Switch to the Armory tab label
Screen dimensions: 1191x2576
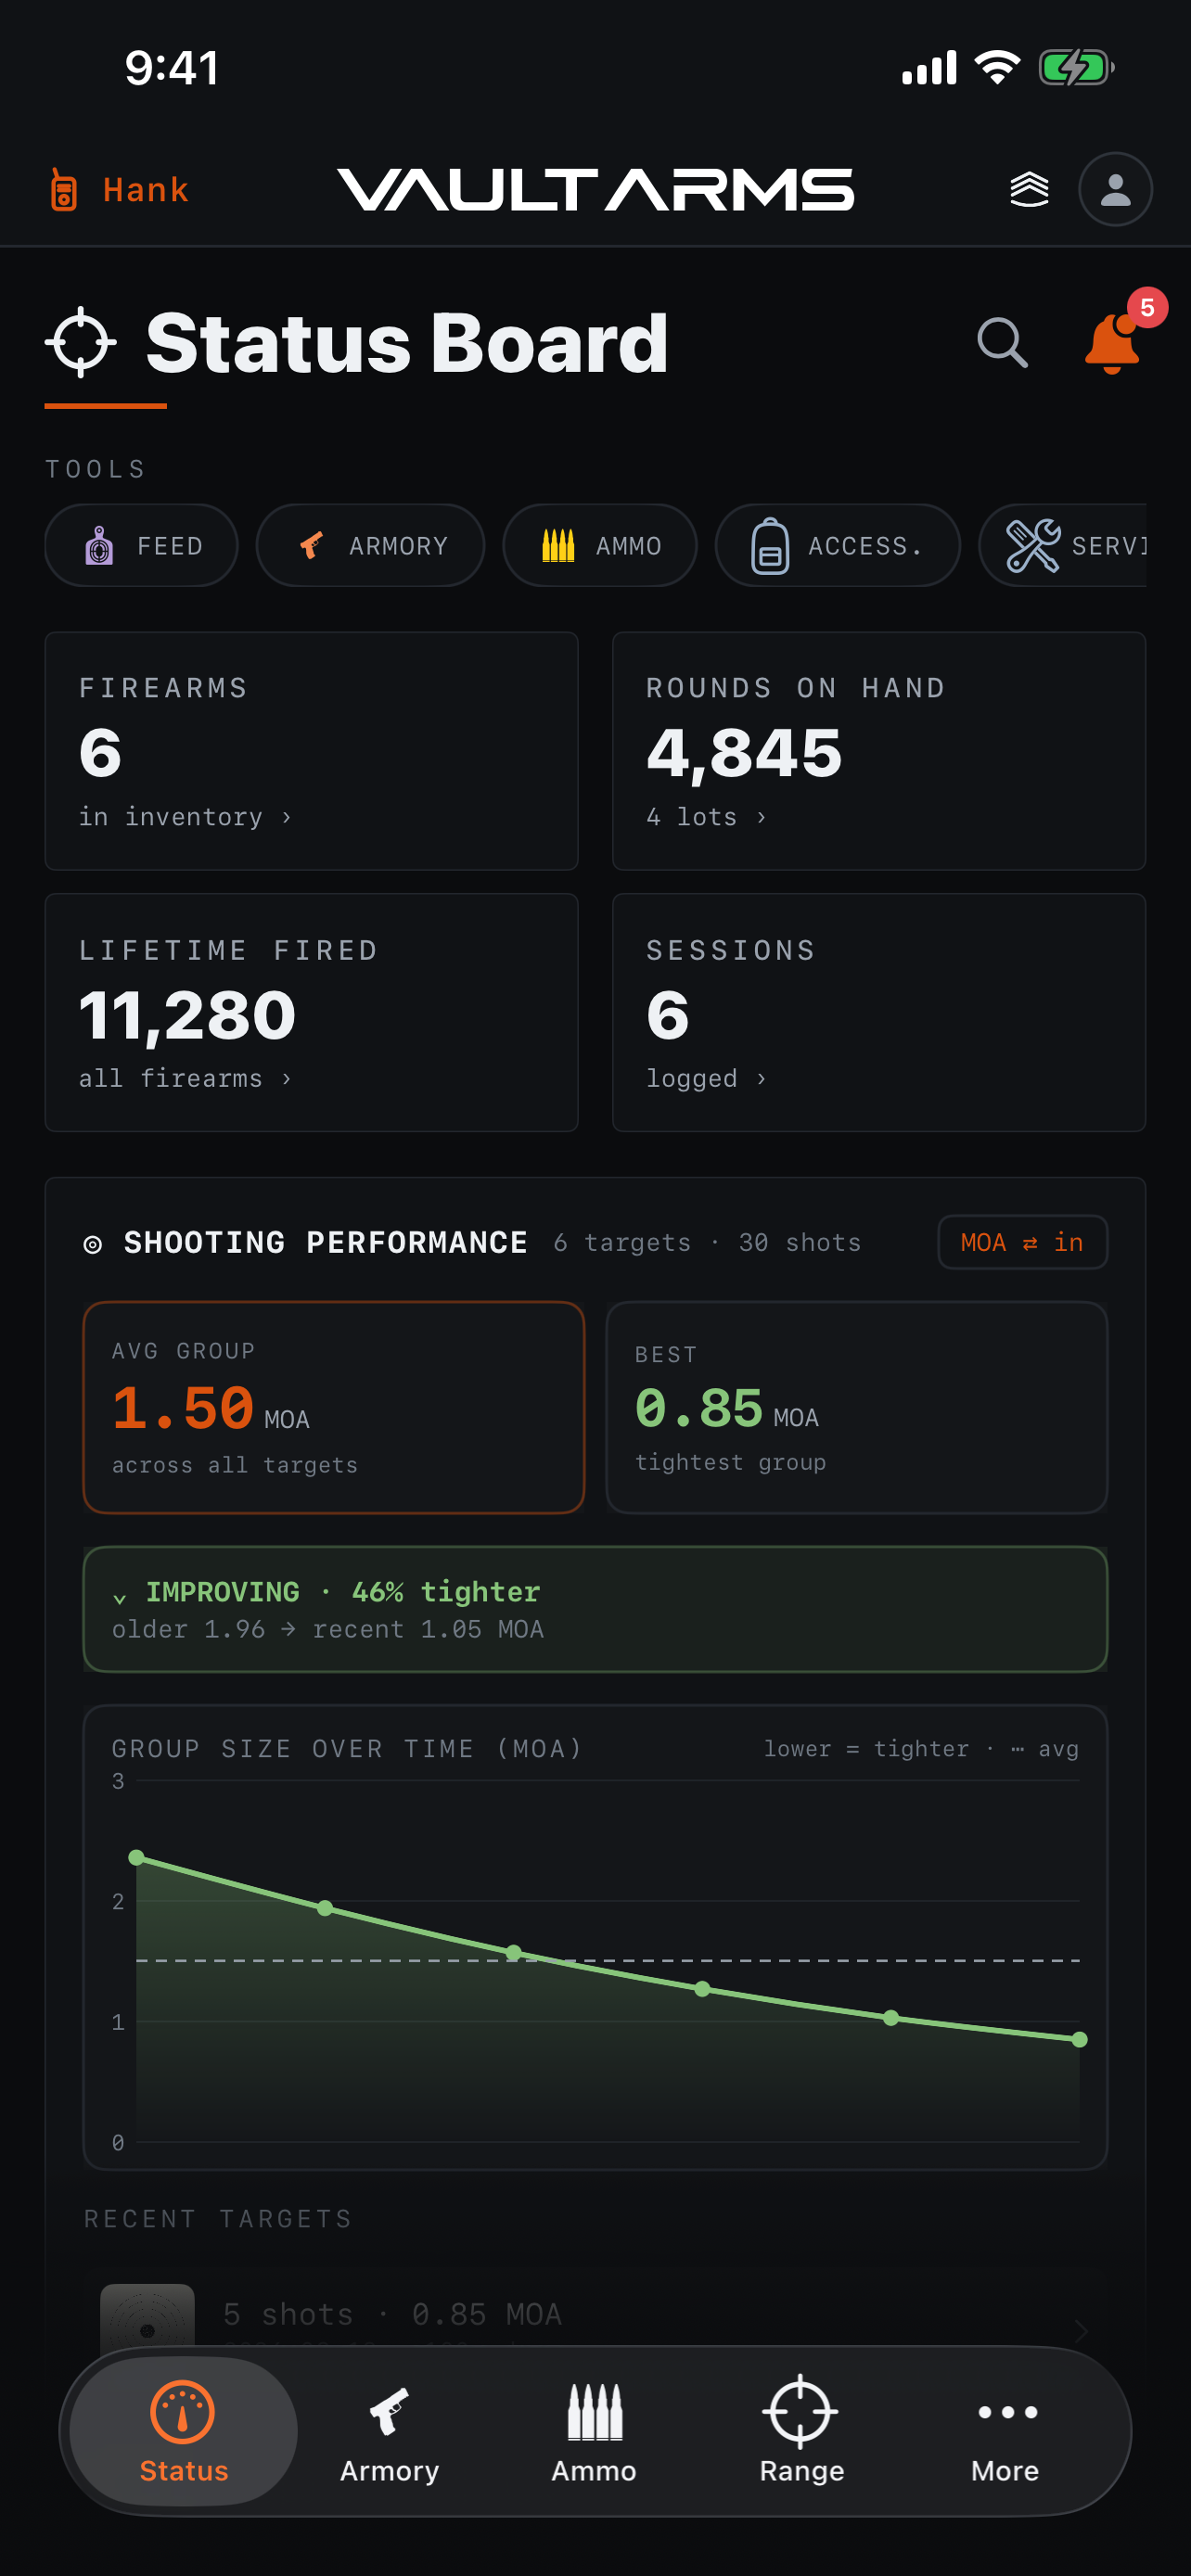(x=389, y=2471)
